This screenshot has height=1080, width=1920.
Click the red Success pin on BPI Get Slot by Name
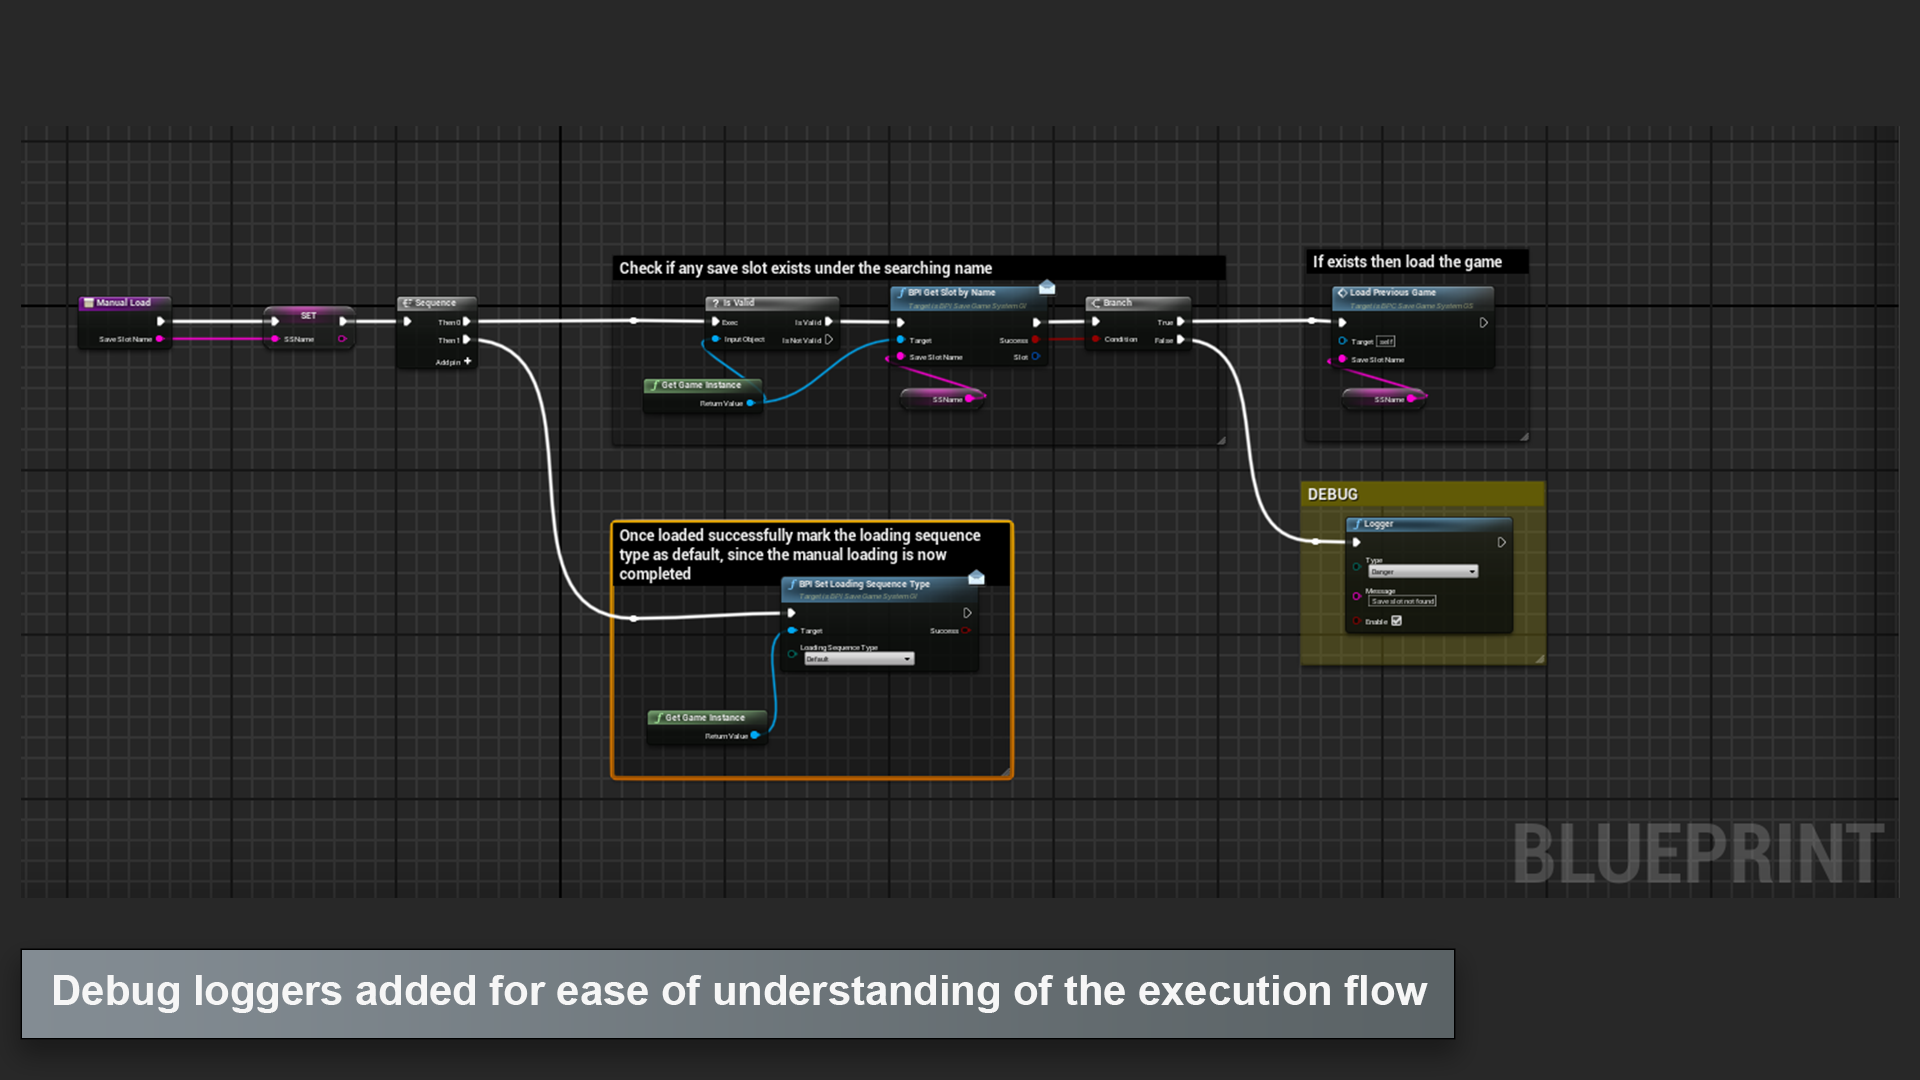1035,340
